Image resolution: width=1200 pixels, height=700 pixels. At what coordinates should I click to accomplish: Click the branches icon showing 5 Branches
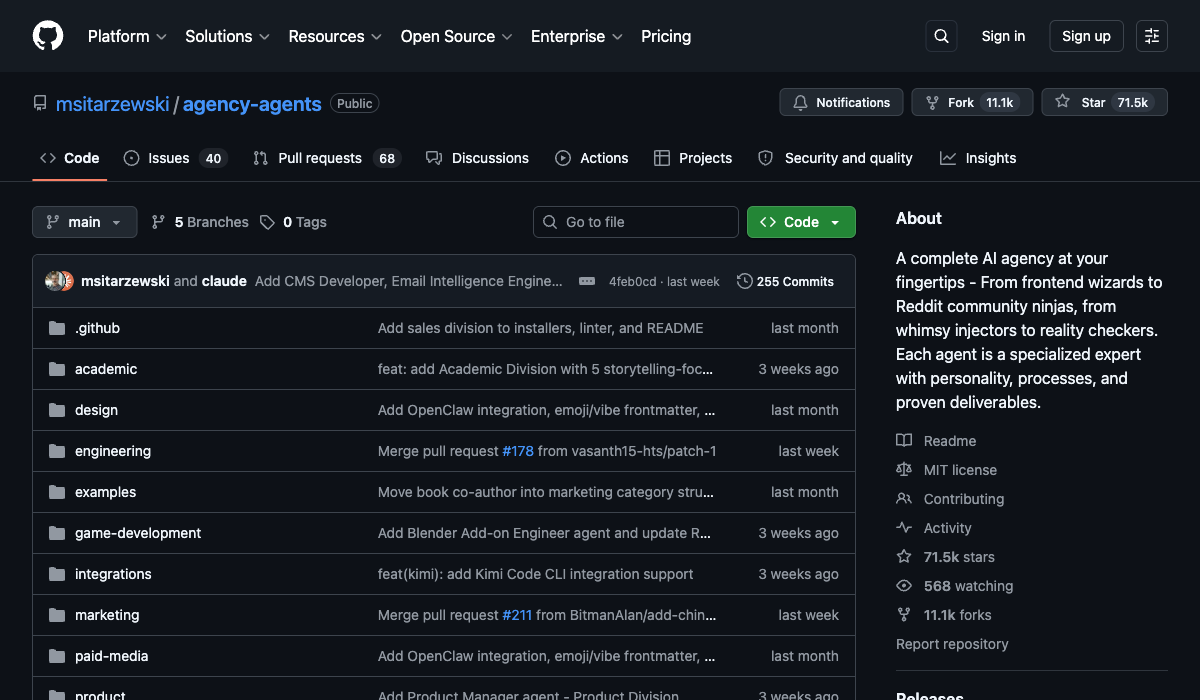click(159, 222)
